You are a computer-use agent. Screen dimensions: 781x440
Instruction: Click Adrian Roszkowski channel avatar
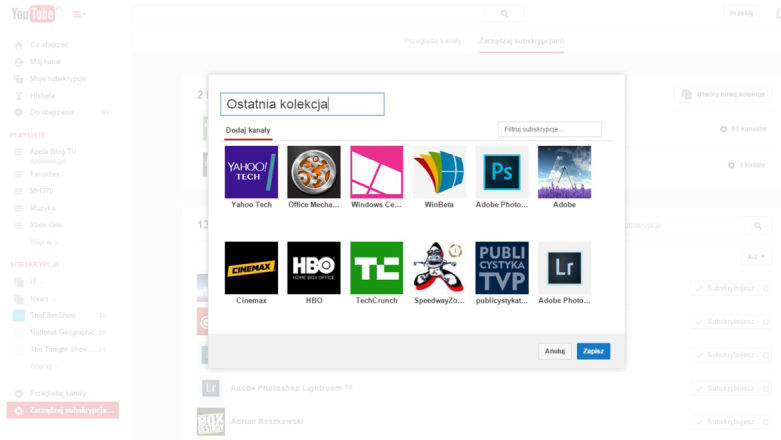click(x=211, y=422)
